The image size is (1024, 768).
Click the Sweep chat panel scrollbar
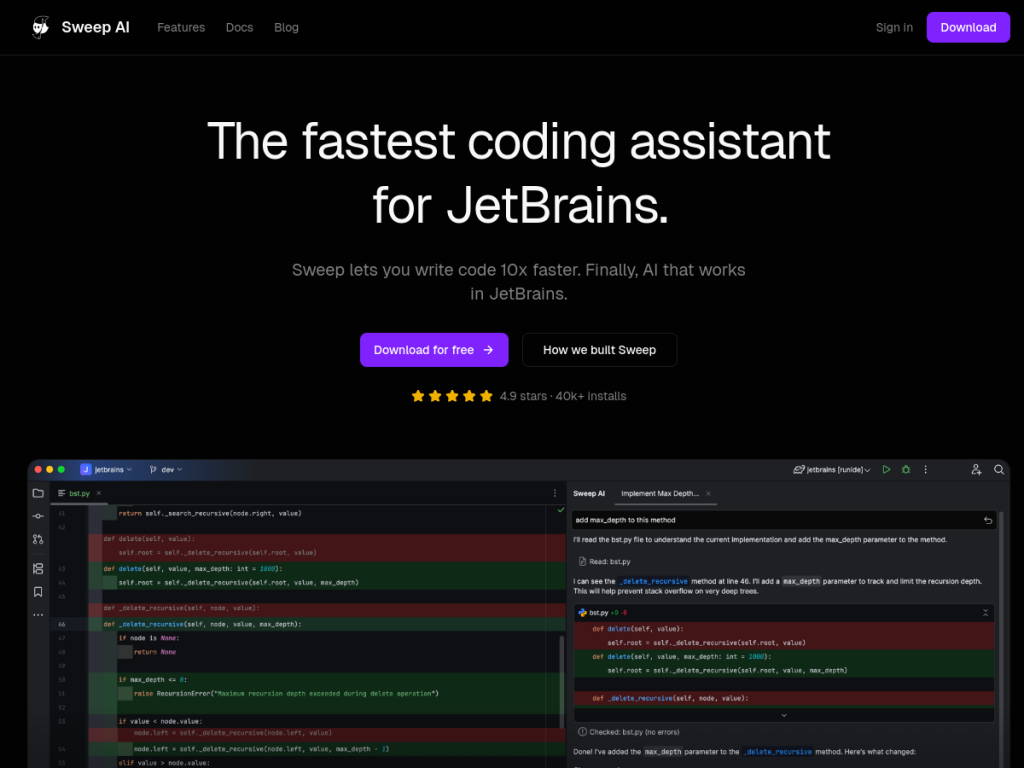(1002, 639)
